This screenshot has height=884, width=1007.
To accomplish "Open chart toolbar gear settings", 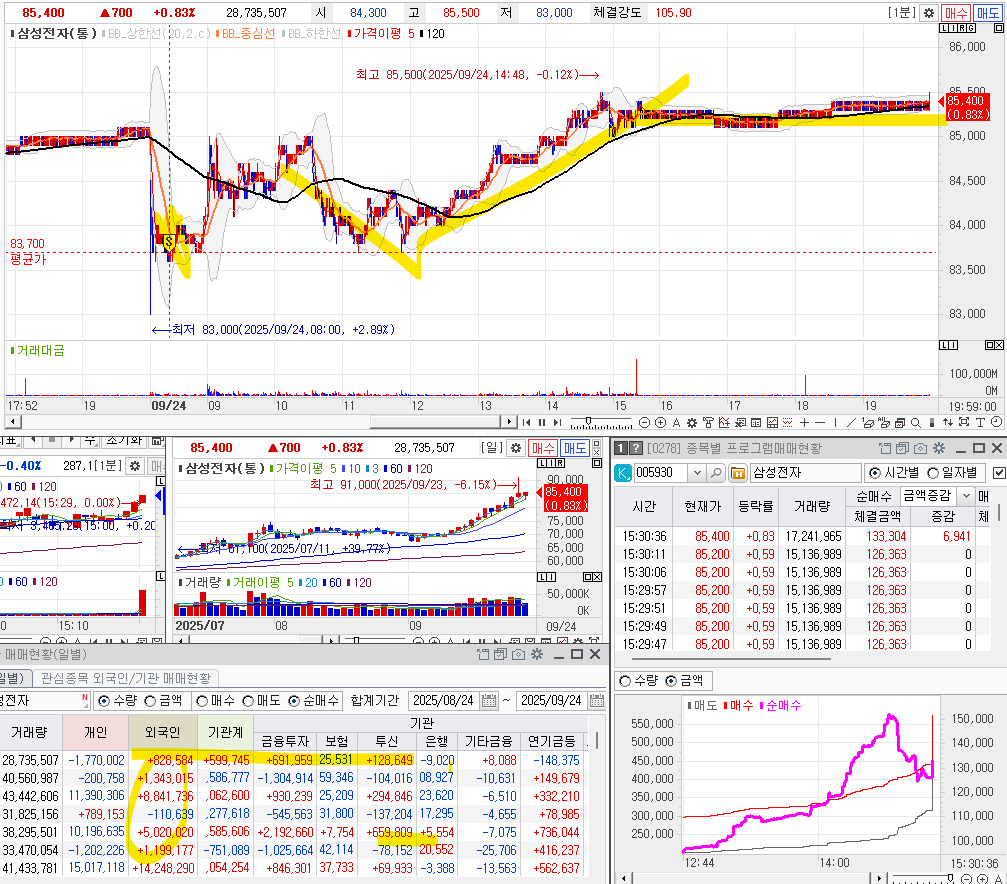I will point(692,422).
